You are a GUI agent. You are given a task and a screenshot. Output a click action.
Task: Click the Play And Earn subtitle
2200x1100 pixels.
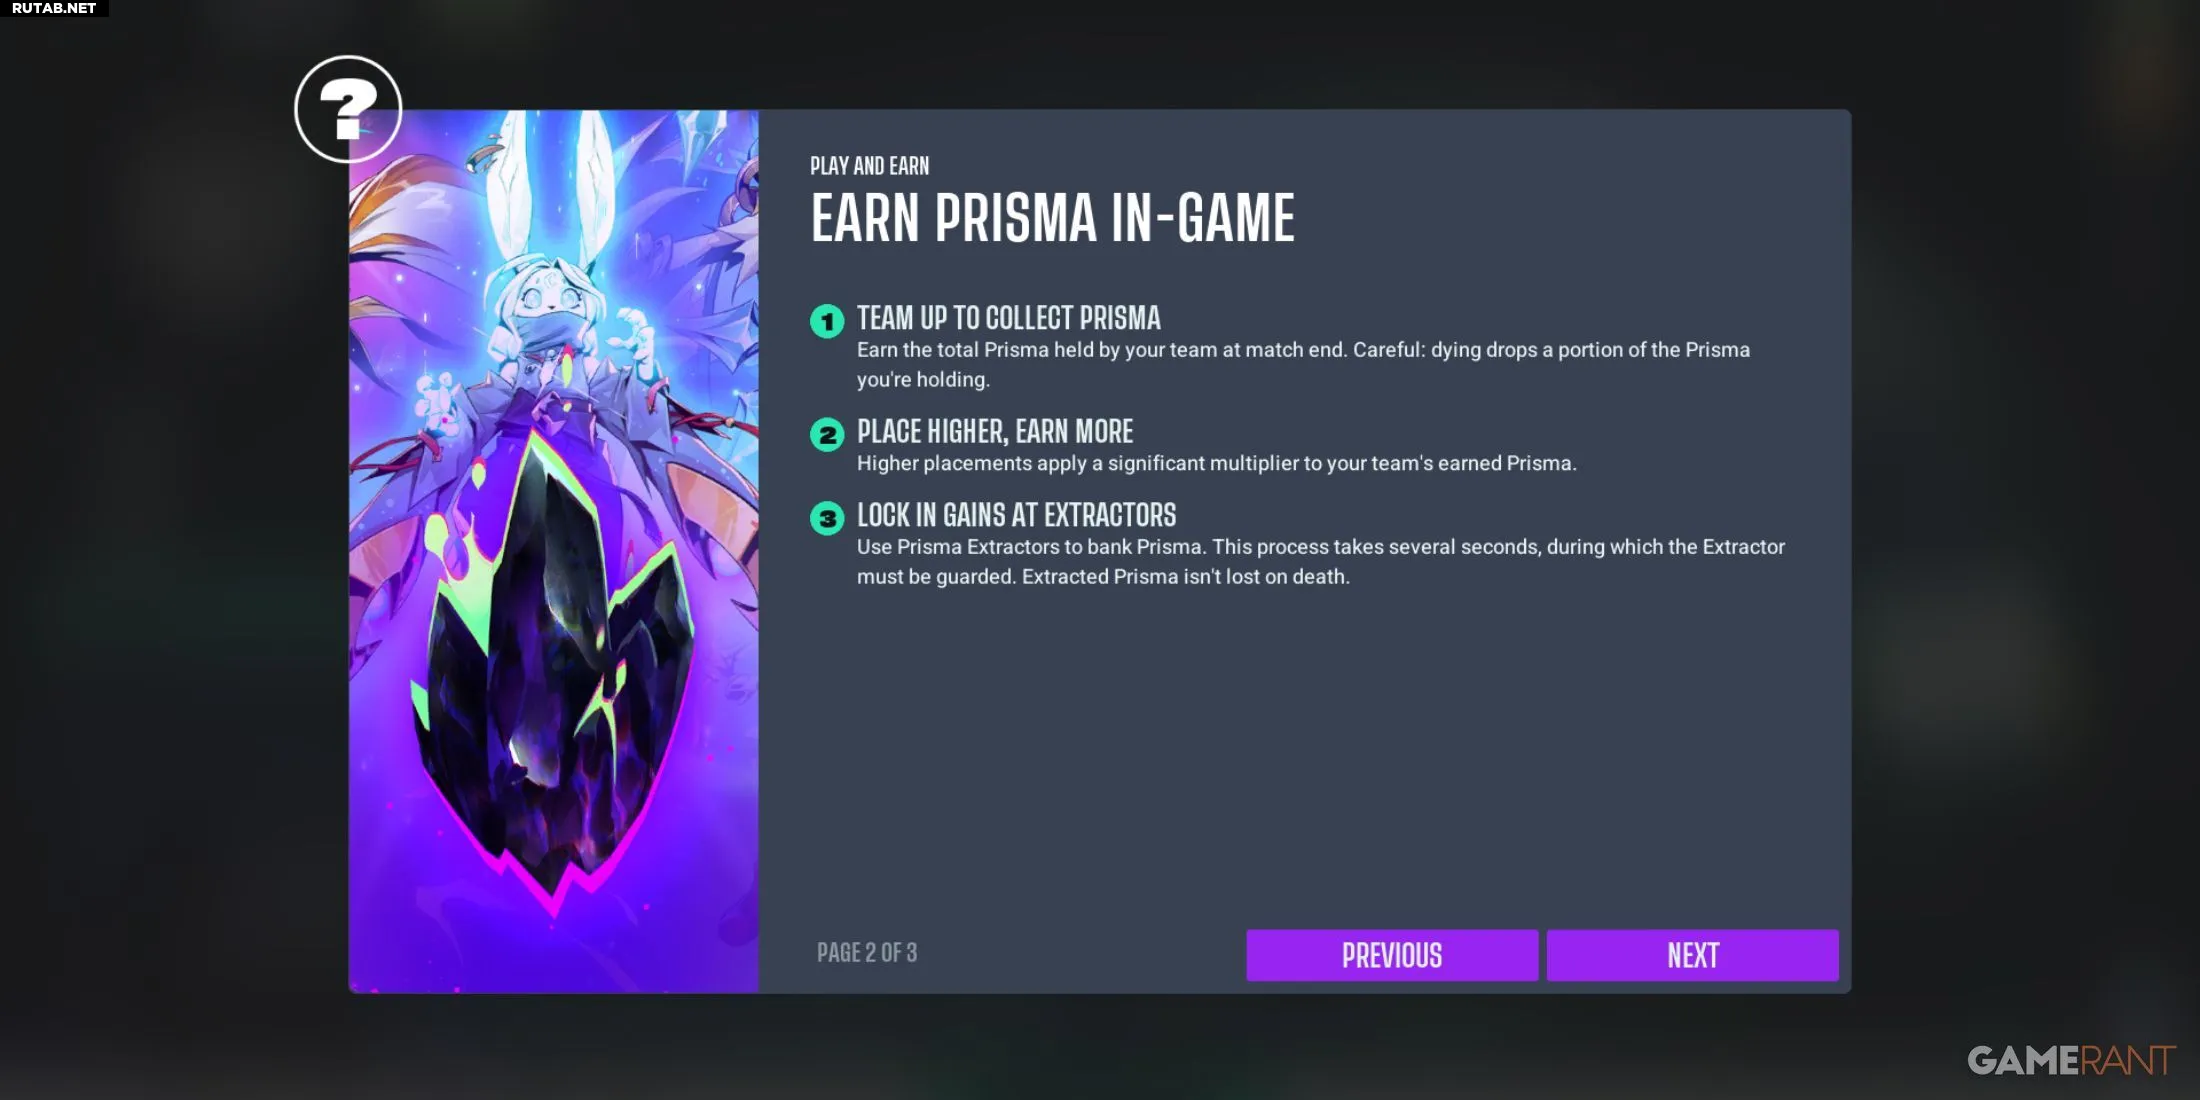point(869,166)
